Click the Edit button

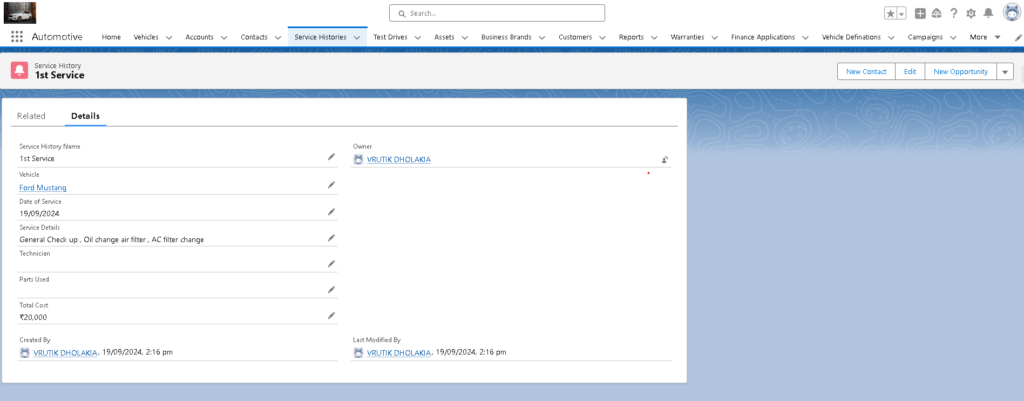pos(910,71)
